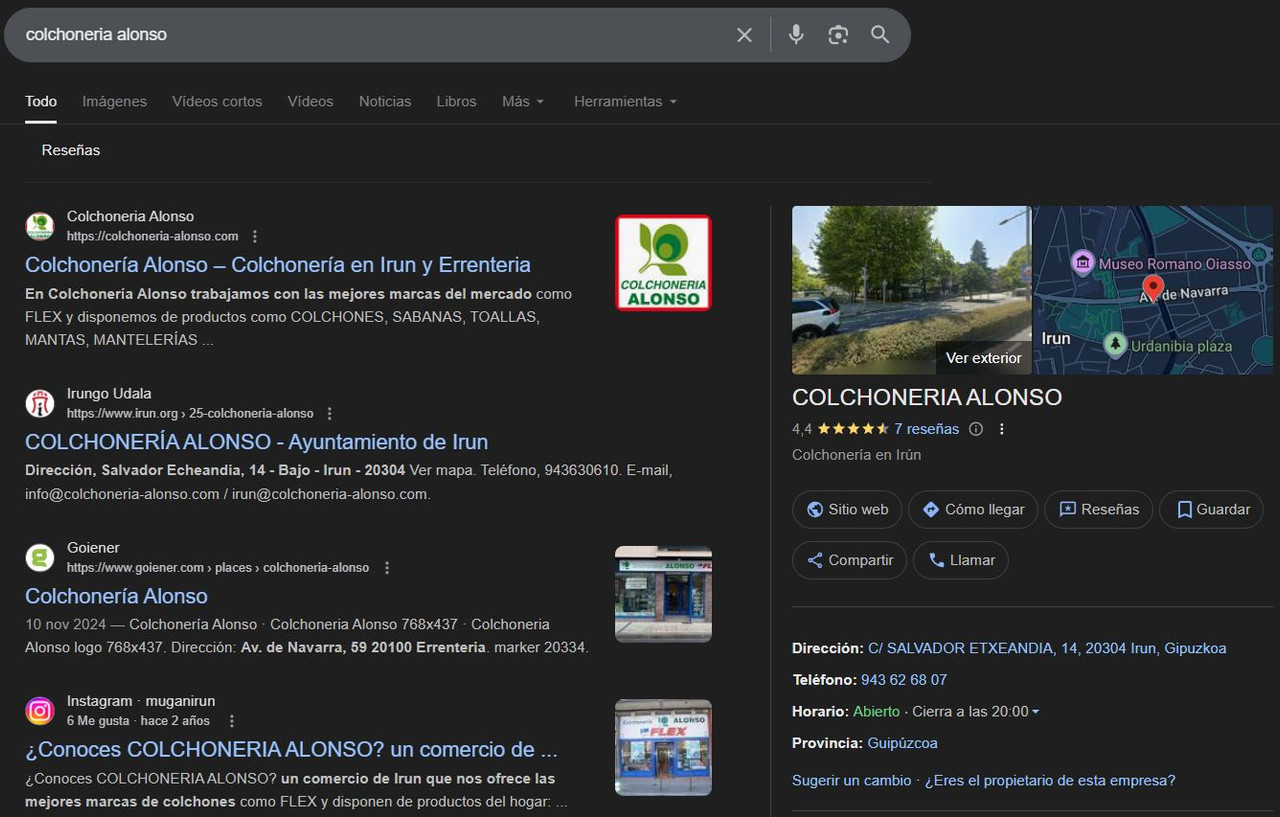
Task: Click Abierto status text
Action: click(877, 712)
